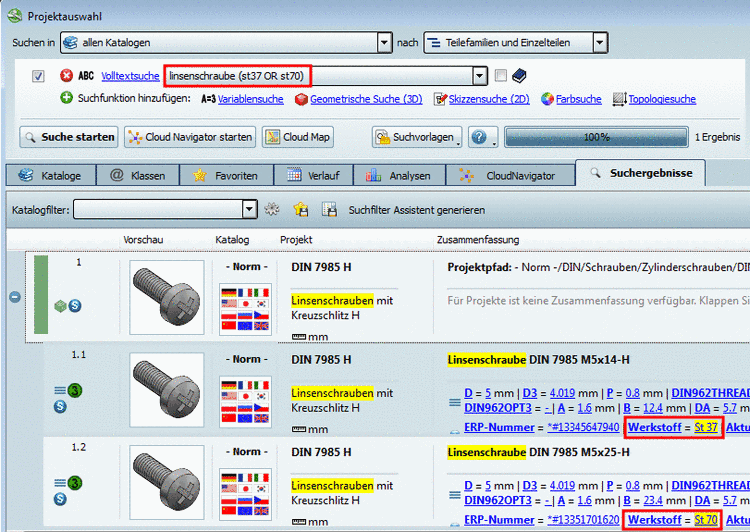Click the Topologiesuche measurement icon
The image size is (750, 532).
619,99
